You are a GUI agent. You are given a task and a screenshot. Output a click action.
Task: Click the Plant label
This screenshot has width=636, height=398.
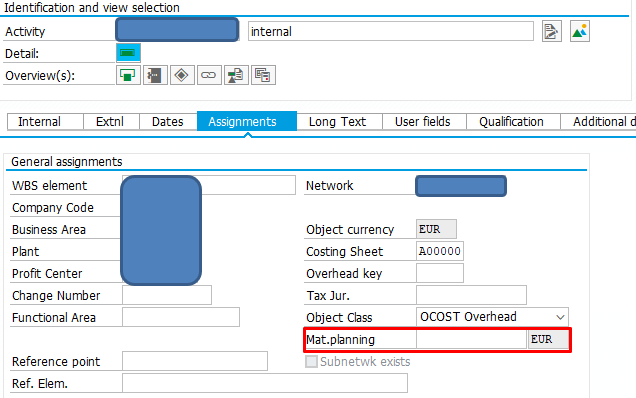tap(26, 252)
